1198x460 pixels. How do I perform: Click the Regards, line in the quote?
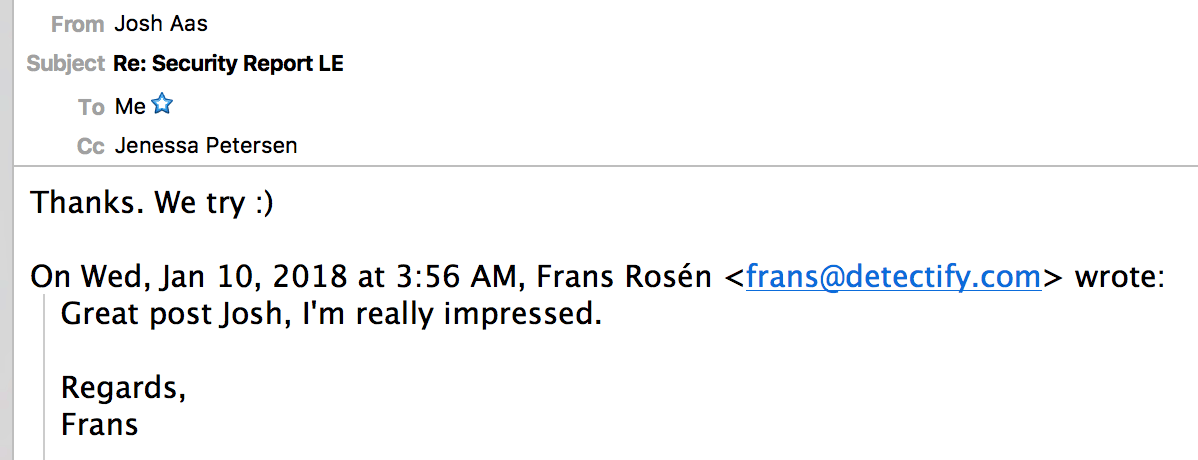coord(124,388)
